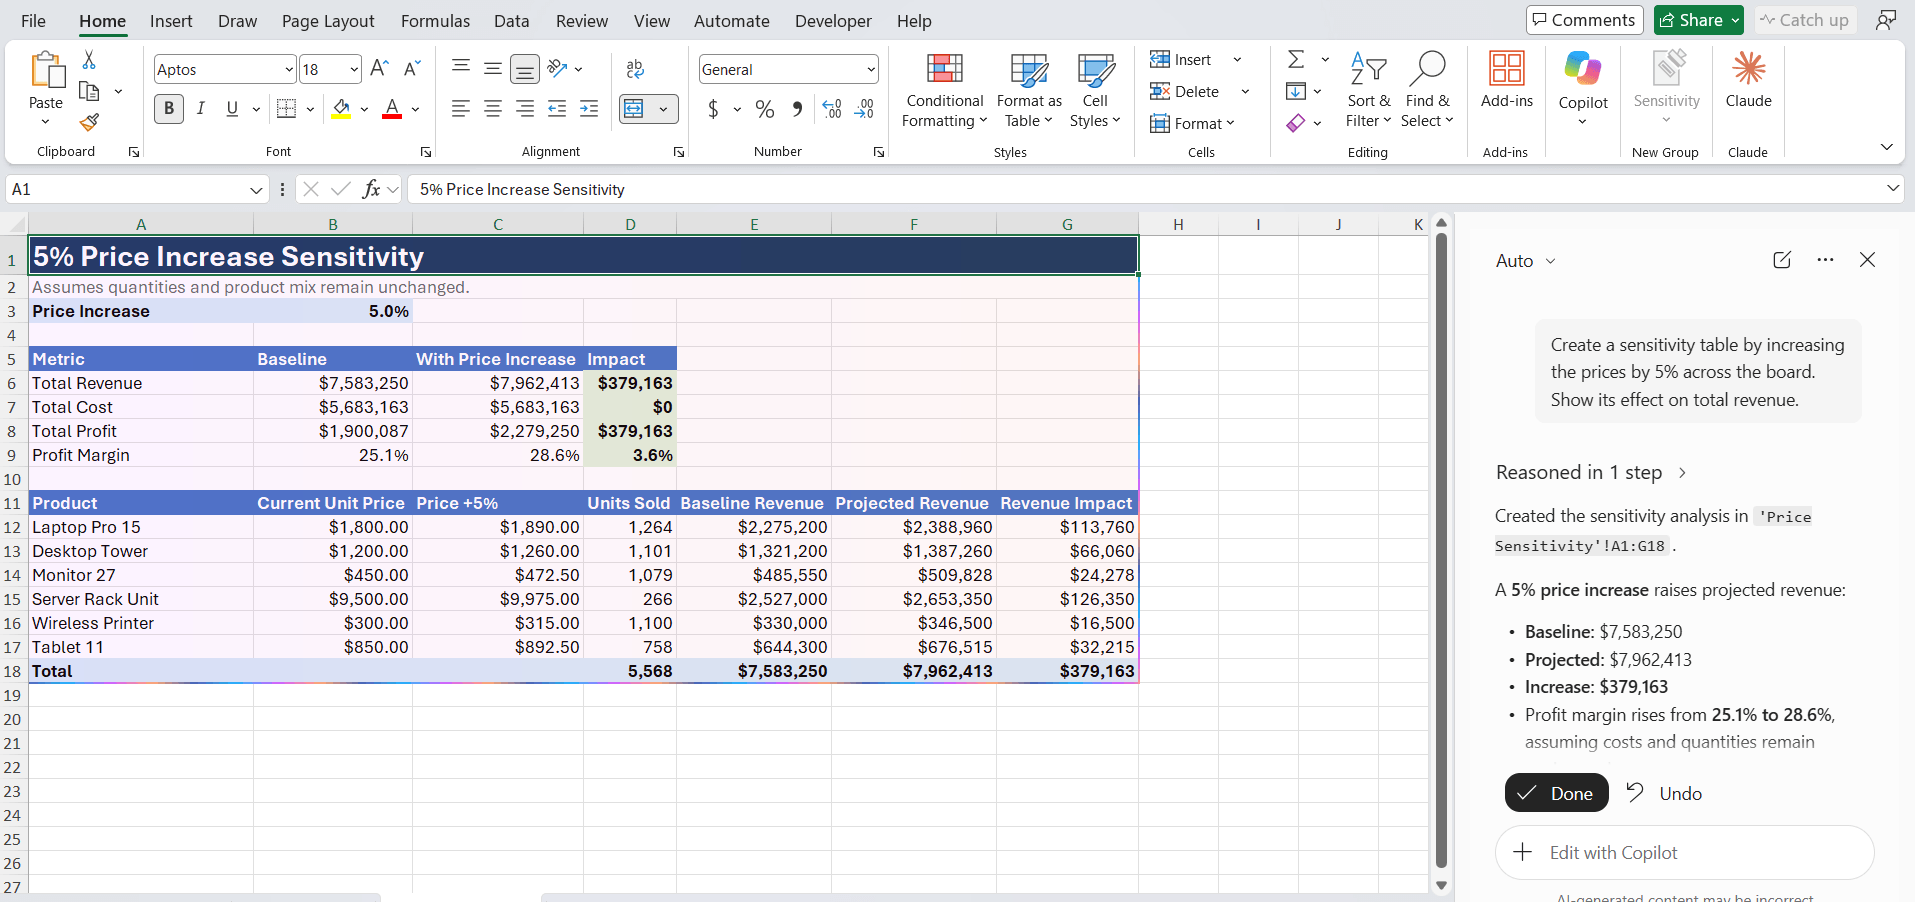The image size is (1915, 902).
Task: Apply the Borders icon
Action: pos(286,108)
